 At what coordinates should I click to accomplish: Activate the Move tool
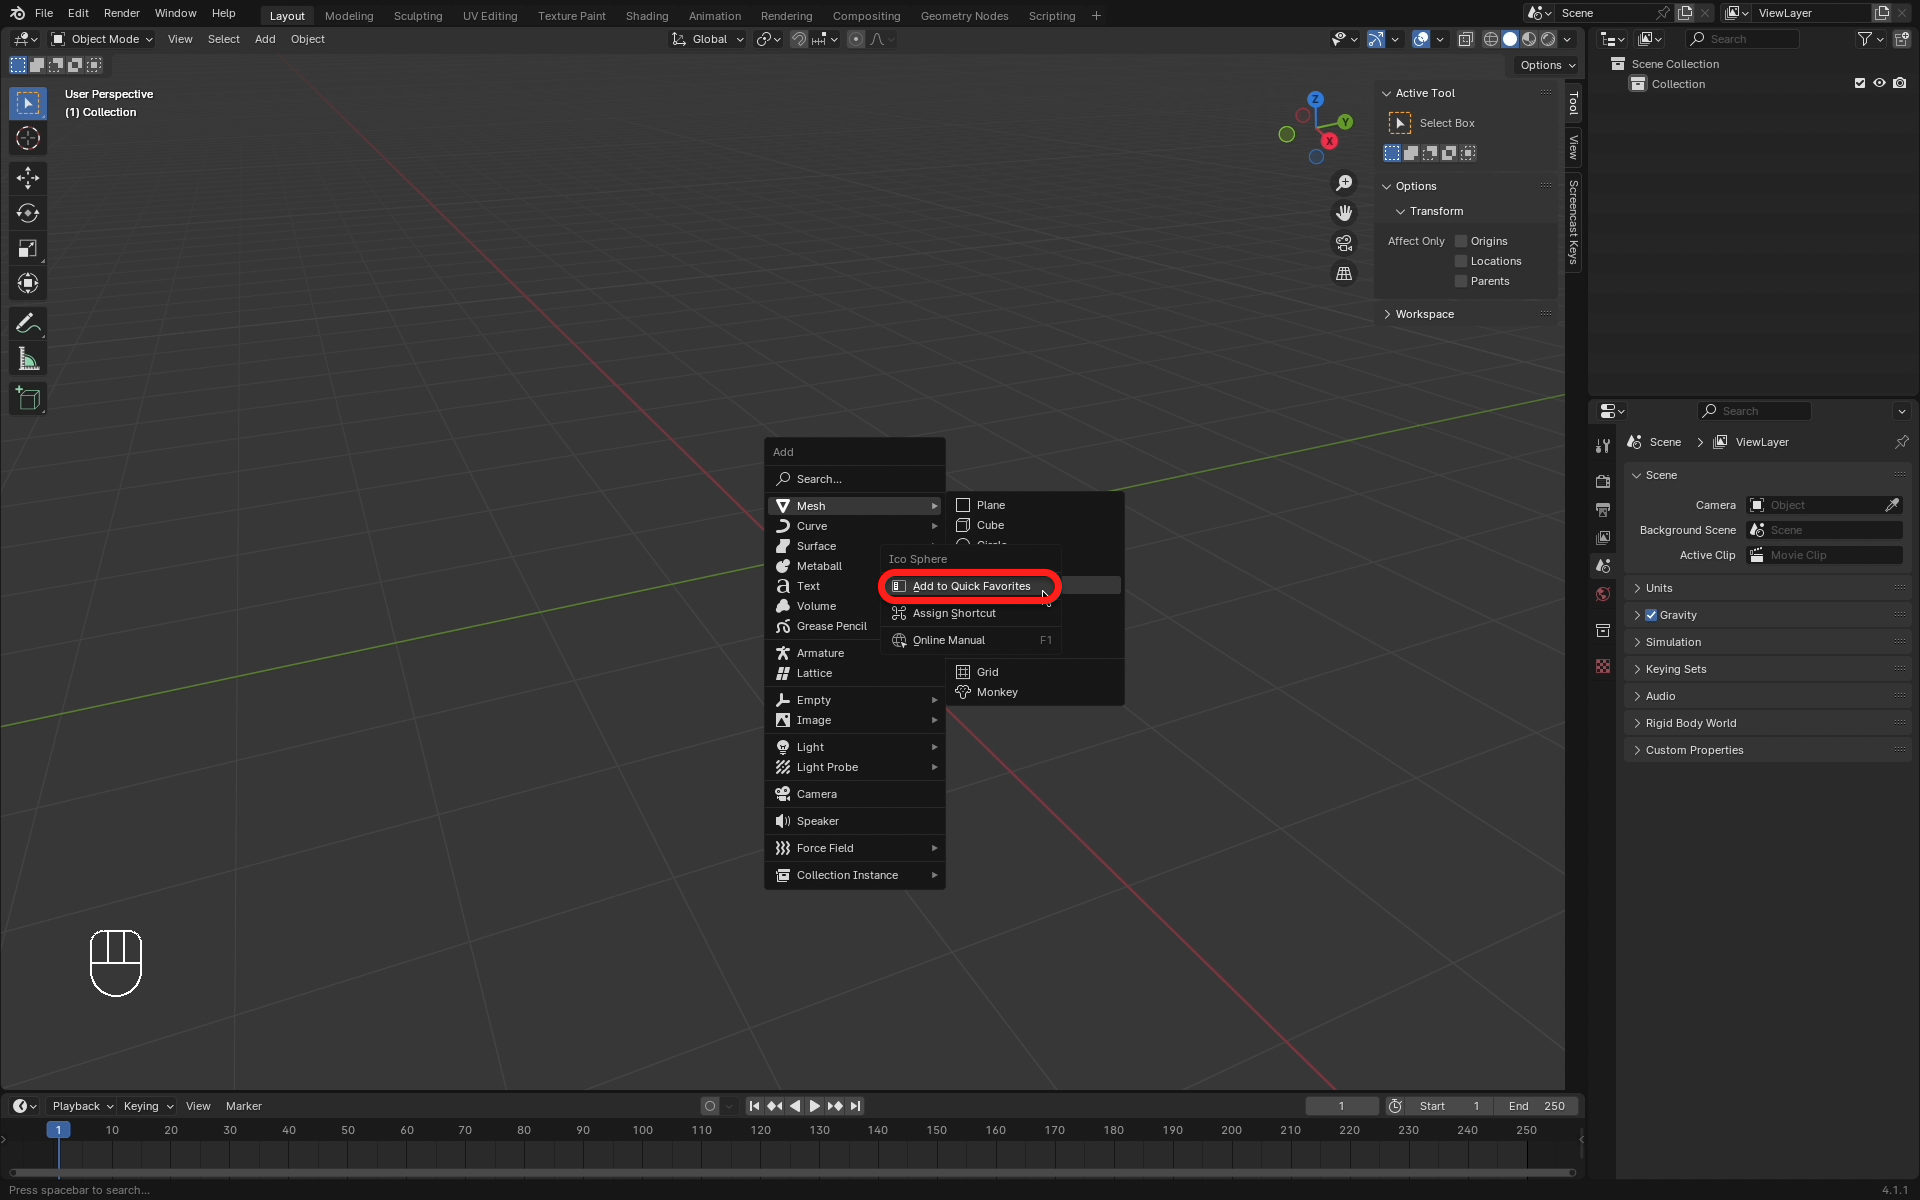(x=28, y=178)
